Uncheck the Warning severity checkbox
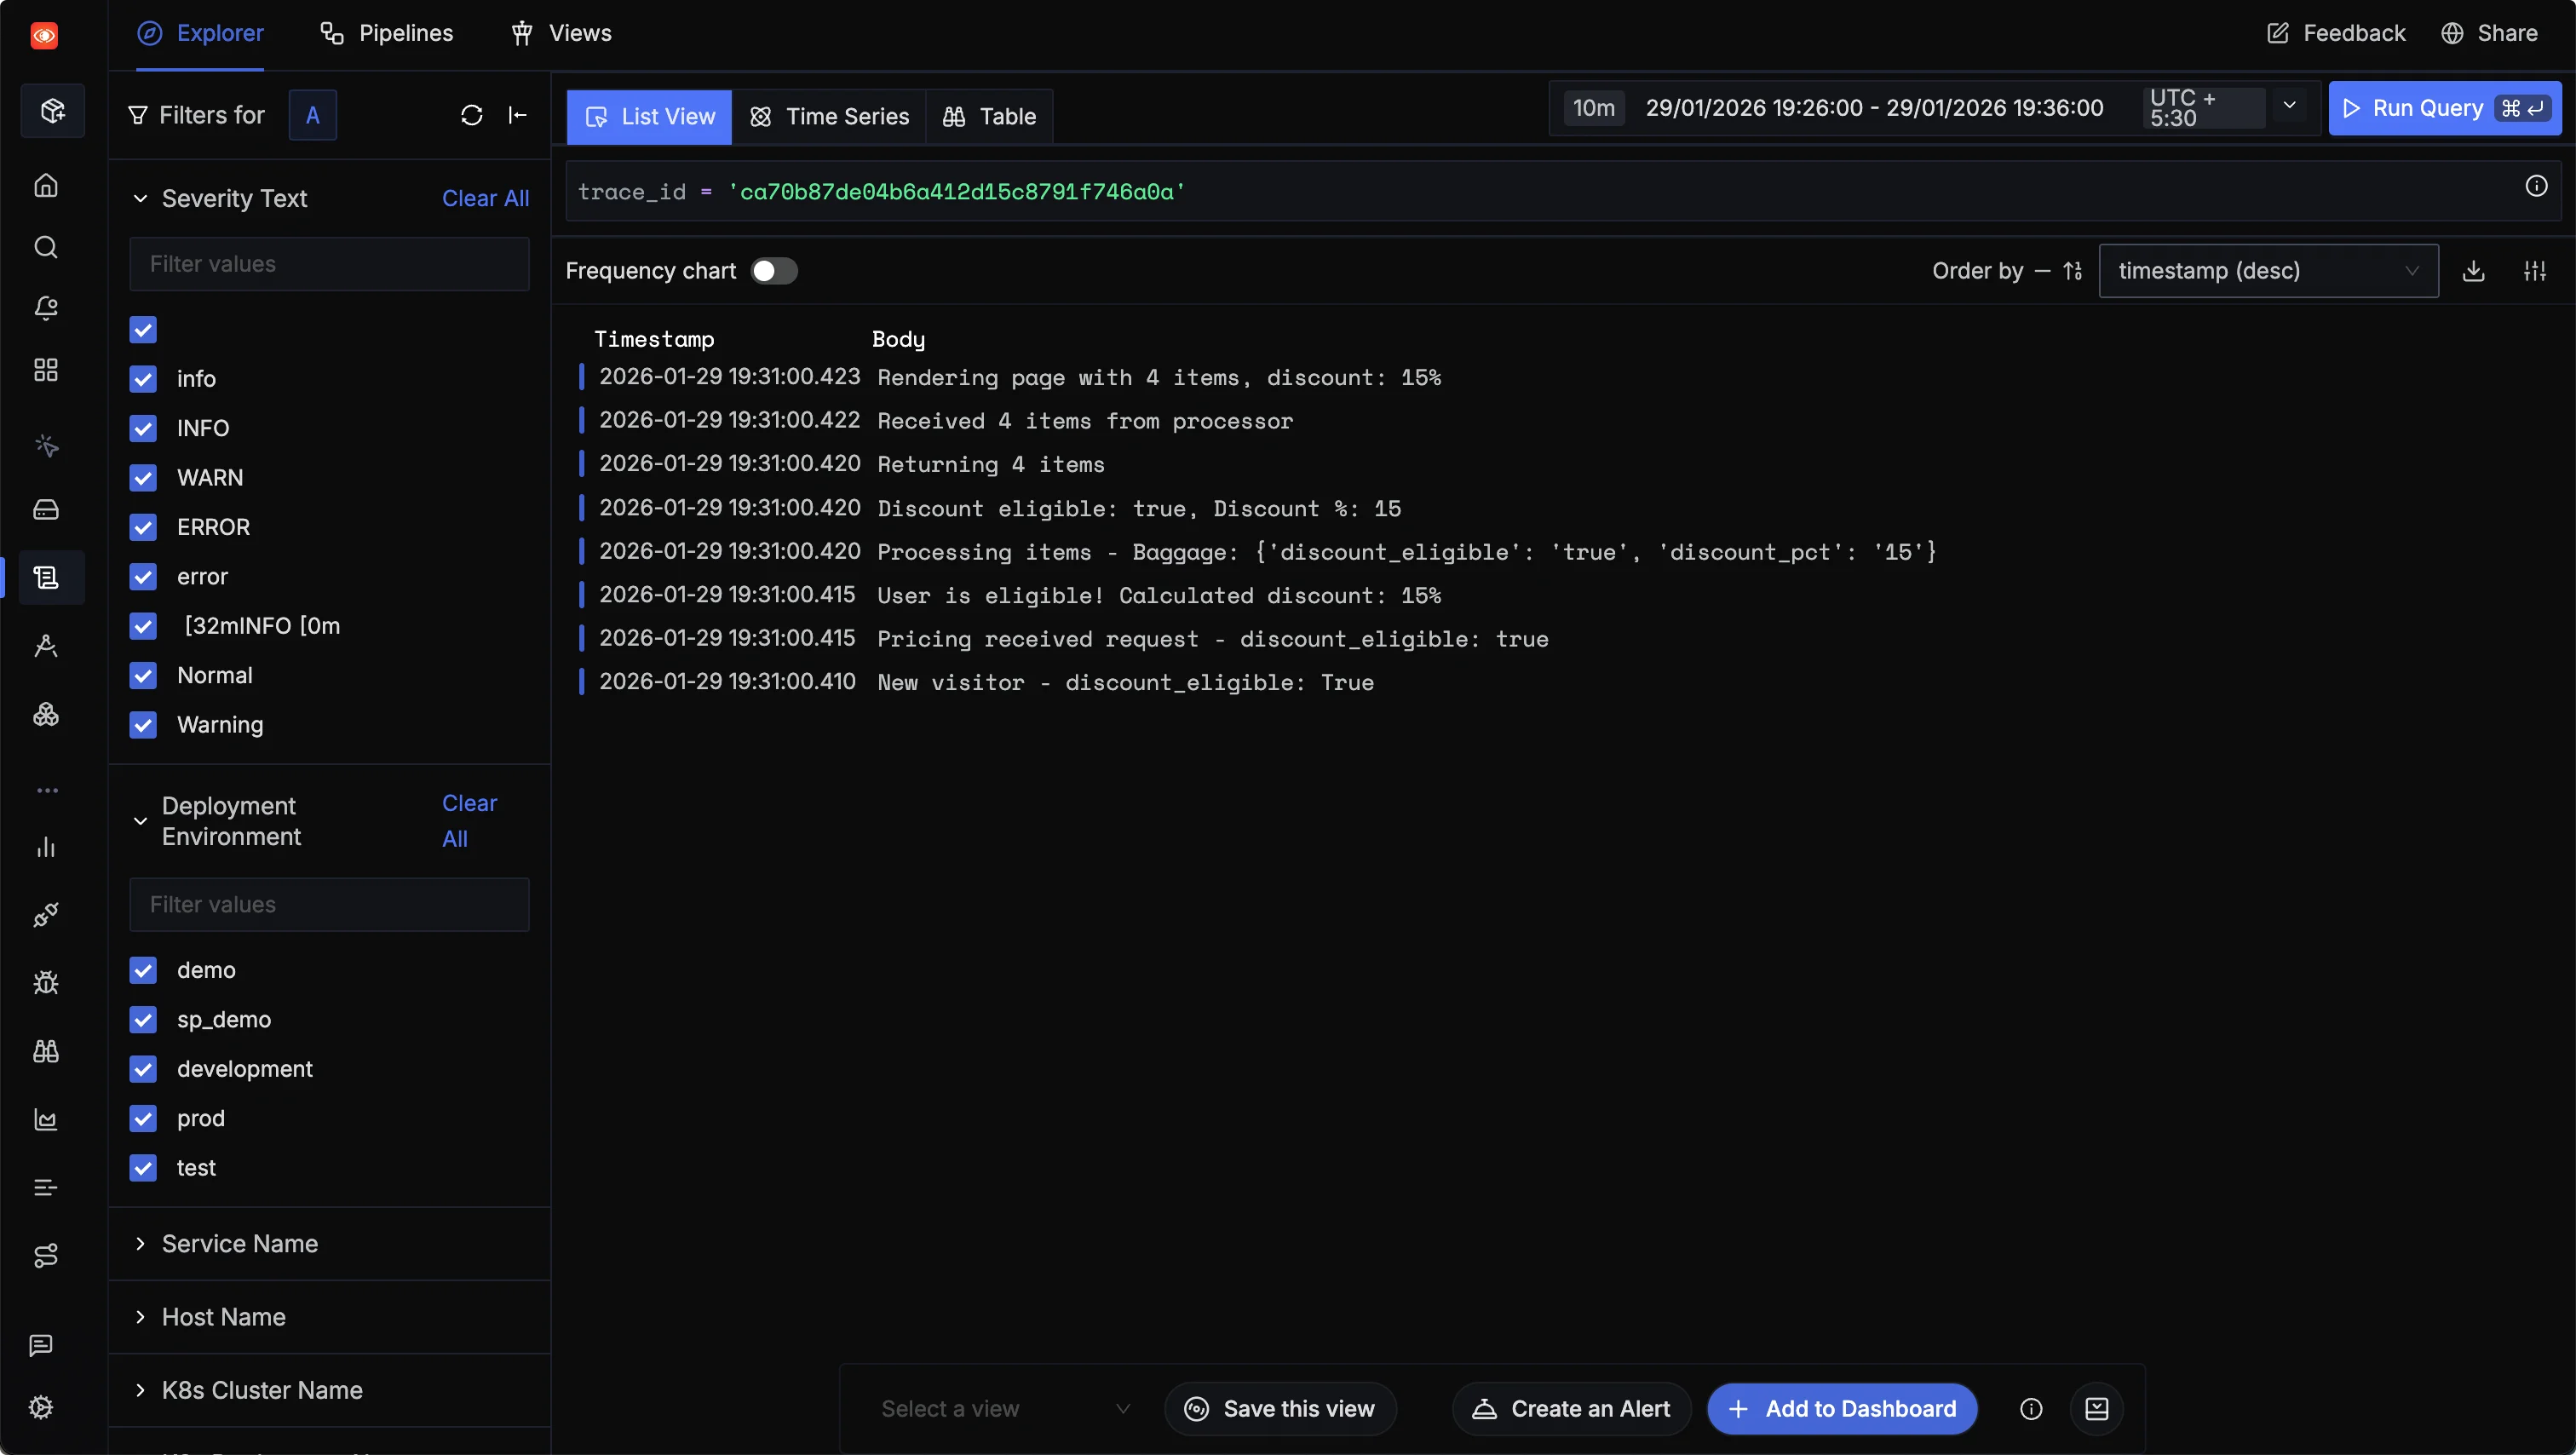Viewport: 2576px width, 1455px height. coord(143,725)
